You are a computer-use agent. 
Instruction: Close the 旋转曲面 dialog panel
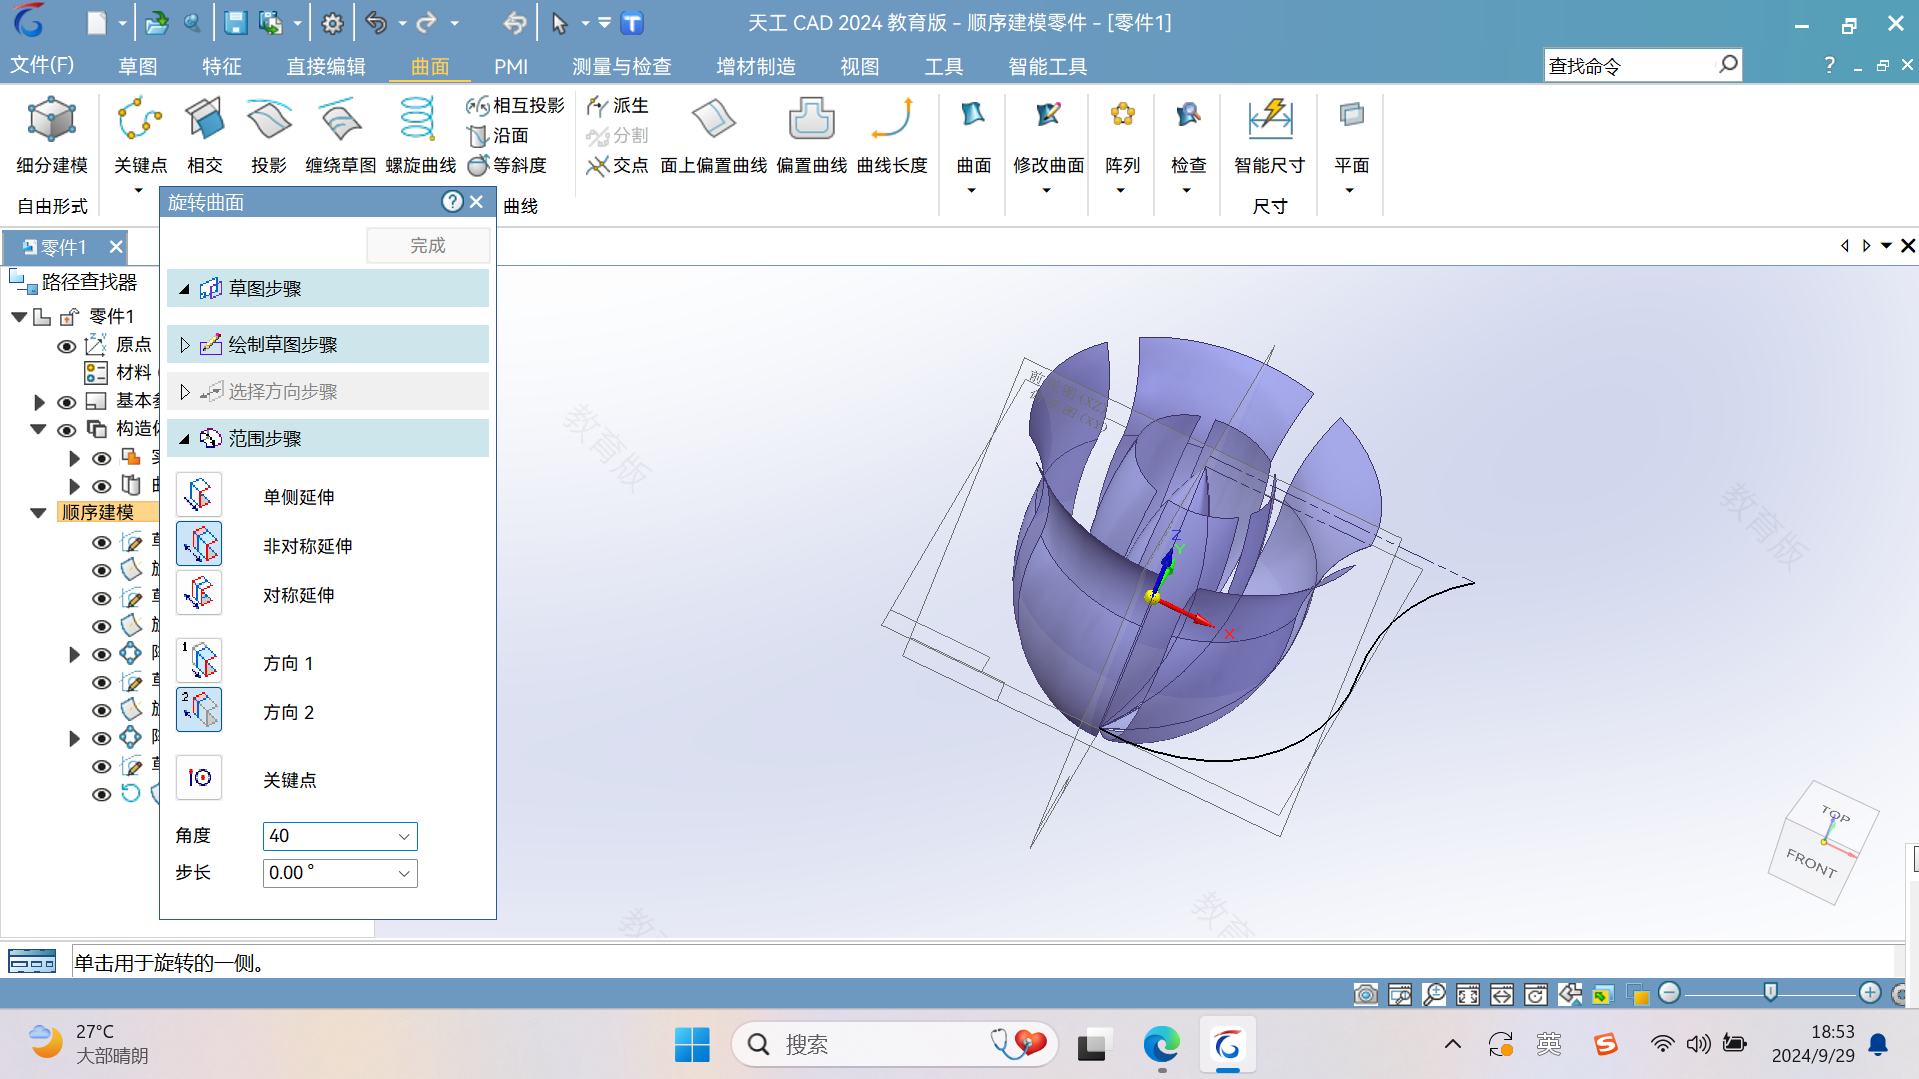tap(477, 202)
